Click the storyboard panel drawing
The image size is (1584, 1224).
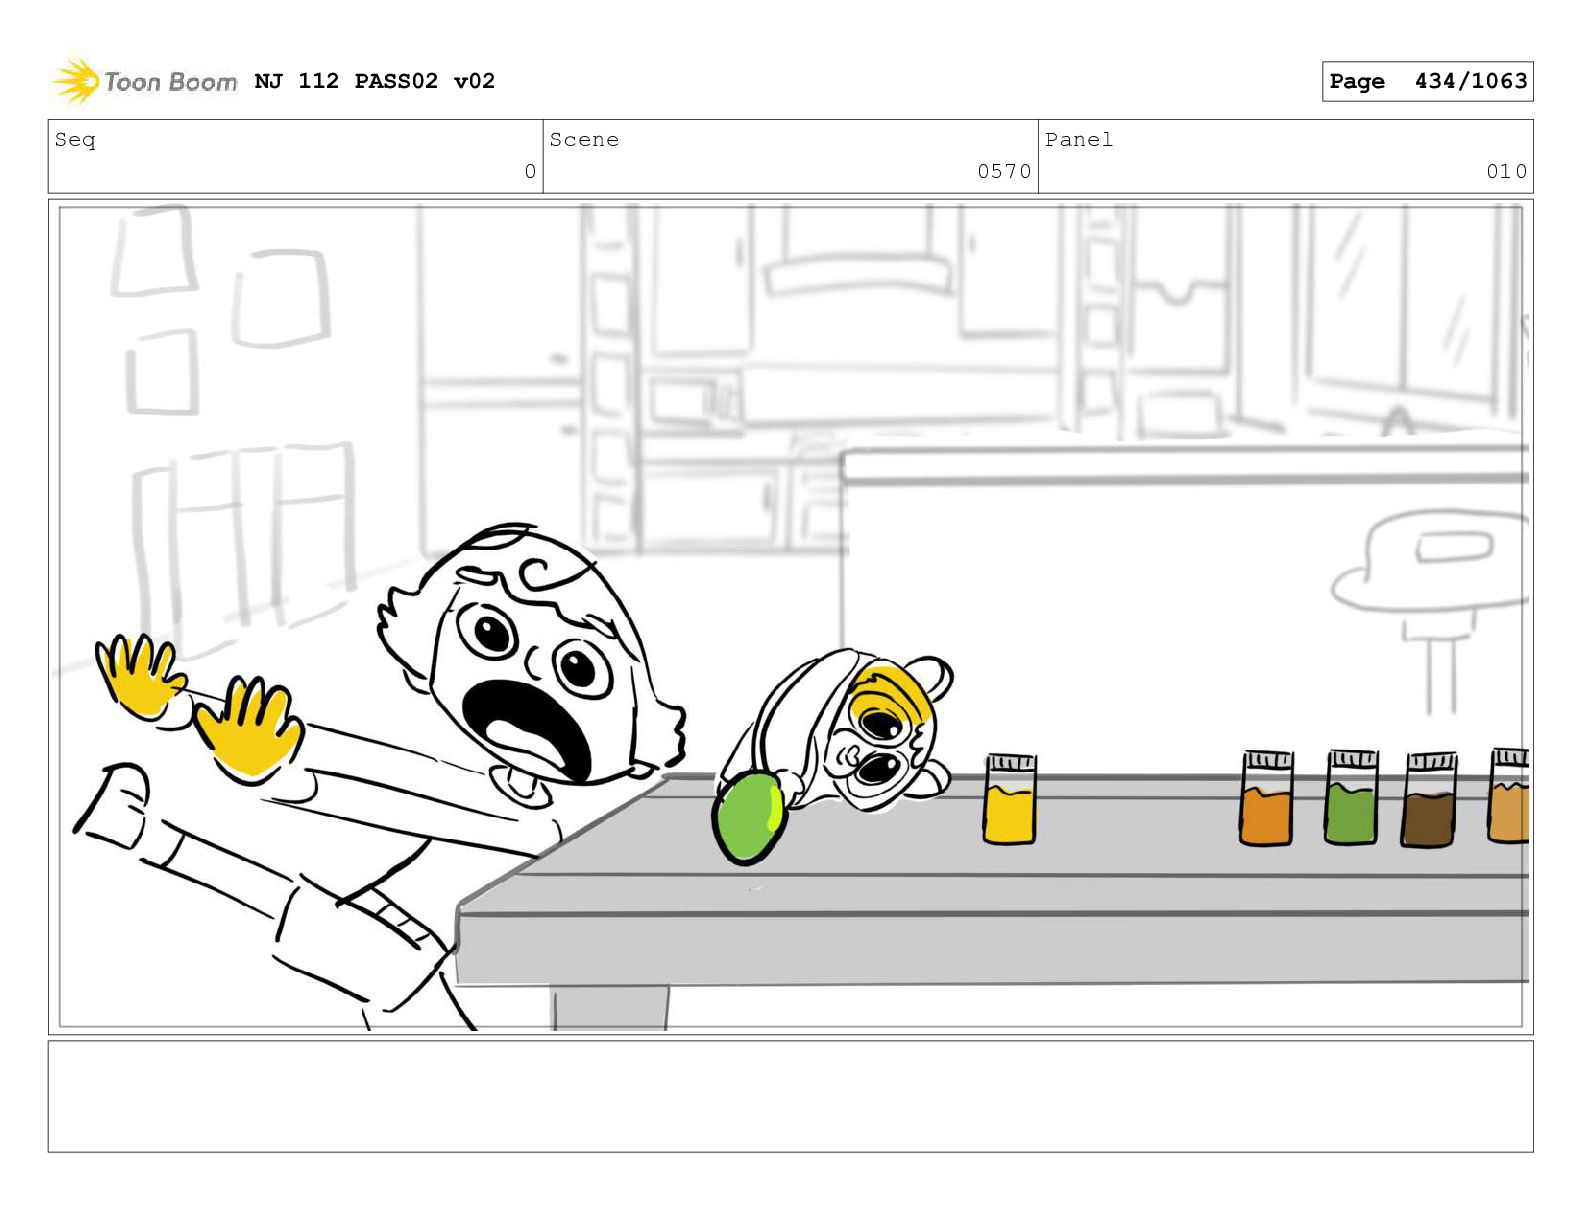tap(790, 617)
